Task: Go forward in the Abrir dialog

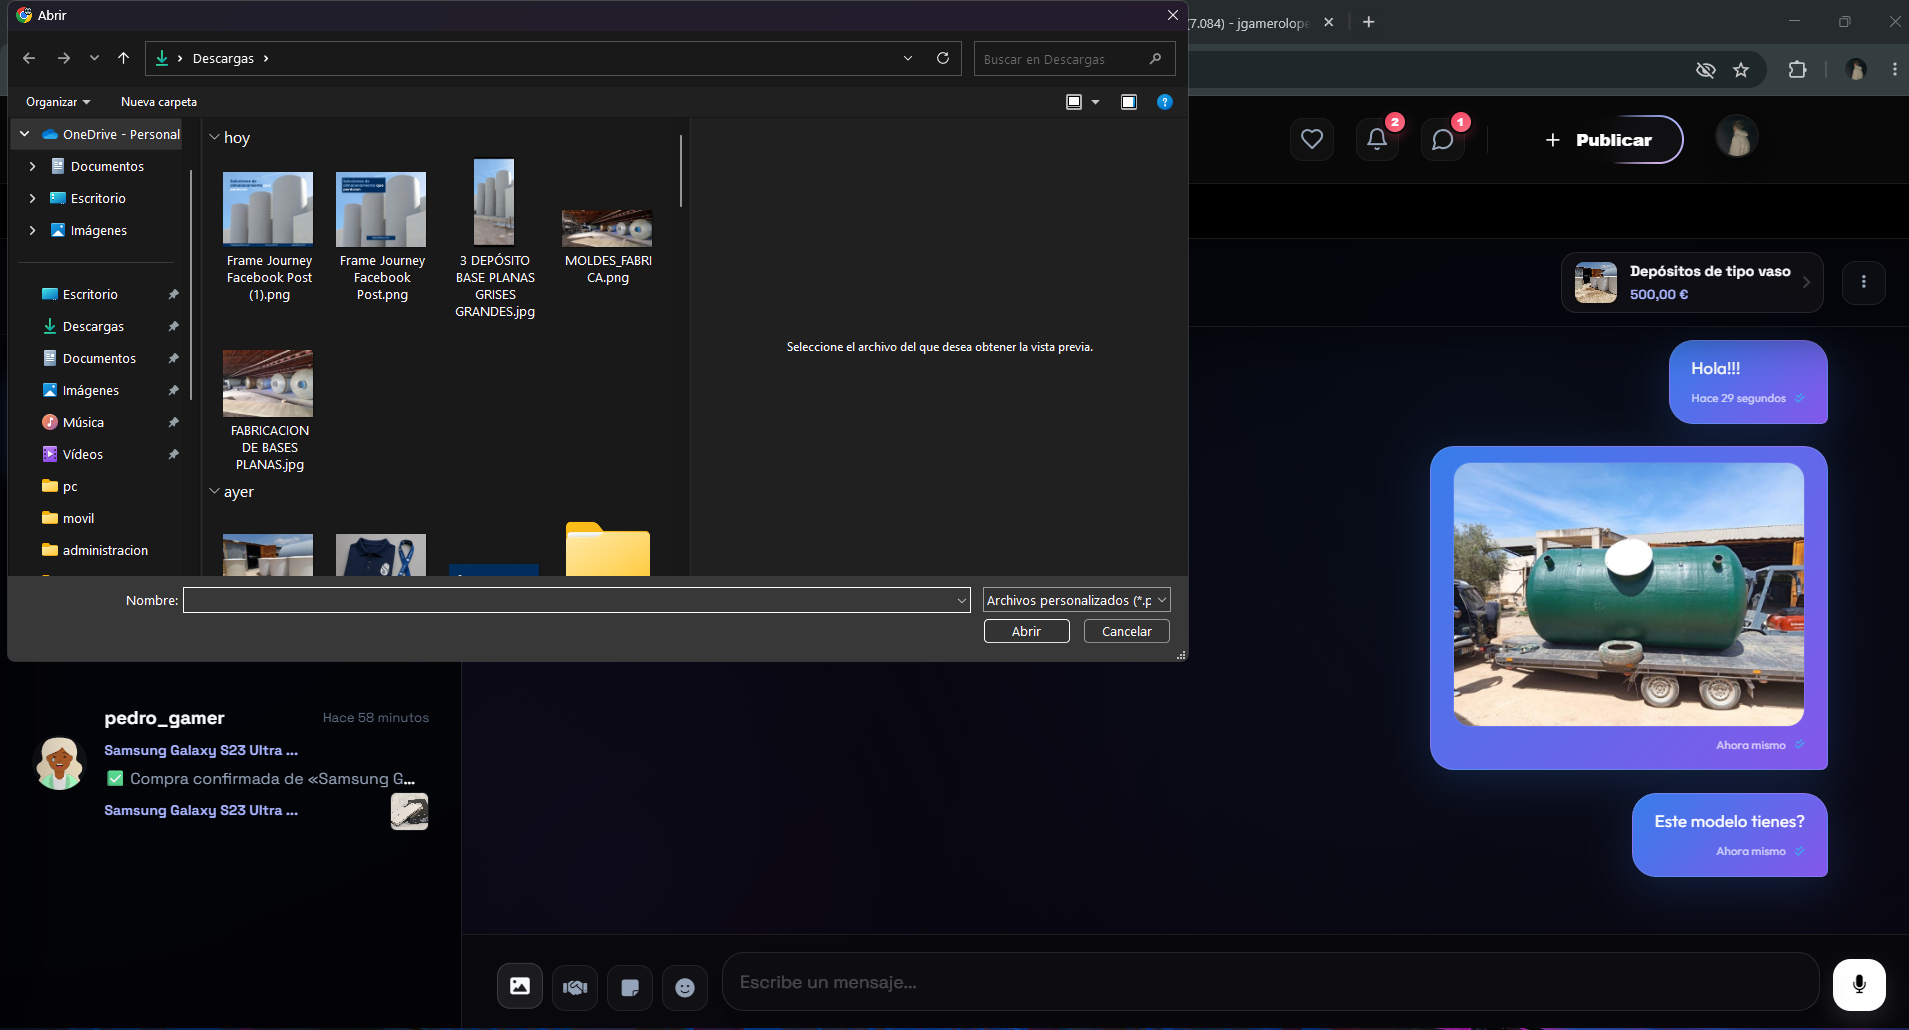Action: 64,58
